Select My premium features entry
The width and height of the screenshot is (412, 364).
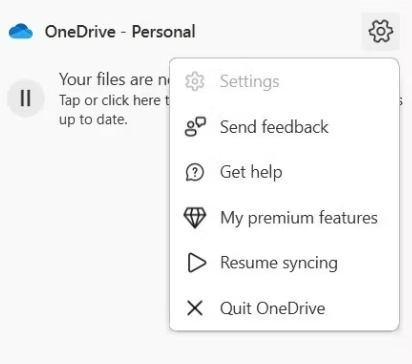coord(284,218)
